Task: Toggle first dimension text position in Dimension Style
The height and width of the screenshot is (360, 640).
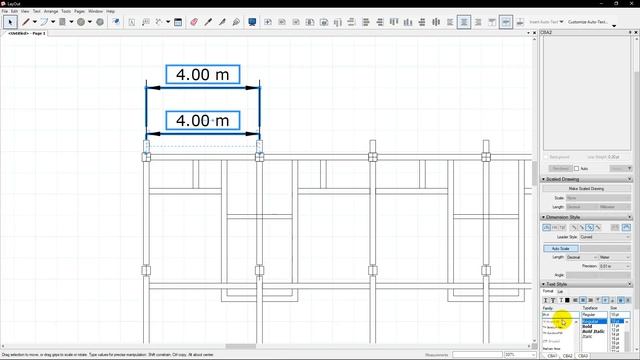Action: tap(547, 227)
